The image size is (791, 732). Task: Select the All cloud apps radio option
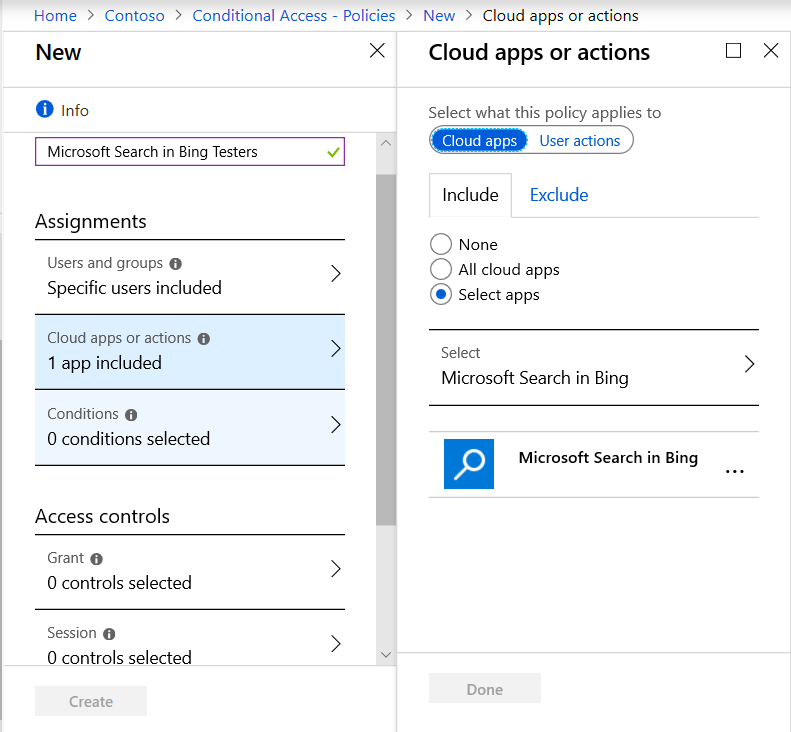[x=441, y=269]
